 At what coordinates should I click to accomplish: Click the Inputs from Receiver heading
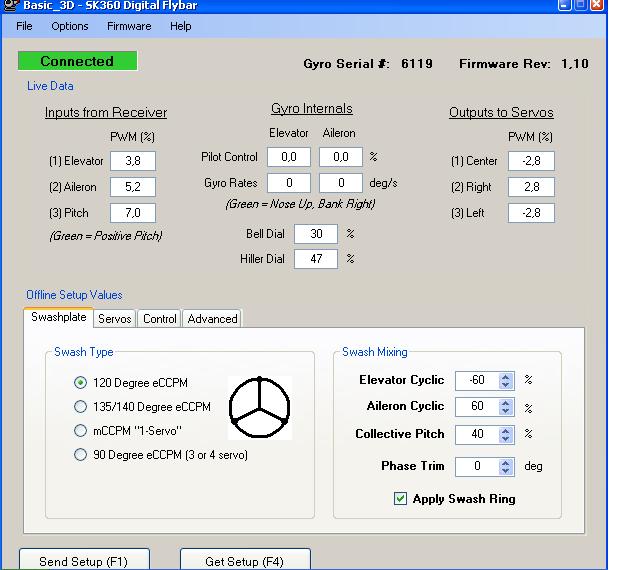[x=106, y=112]
